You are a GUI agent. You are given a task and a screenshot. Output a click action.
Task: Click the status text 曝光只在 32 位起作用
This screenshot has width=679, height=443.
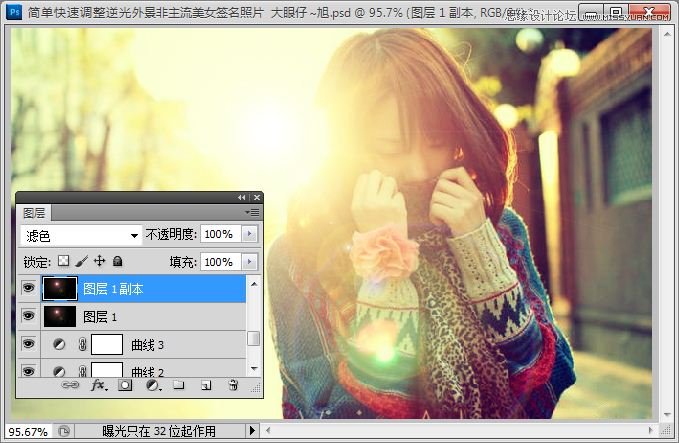pos(159,431)
